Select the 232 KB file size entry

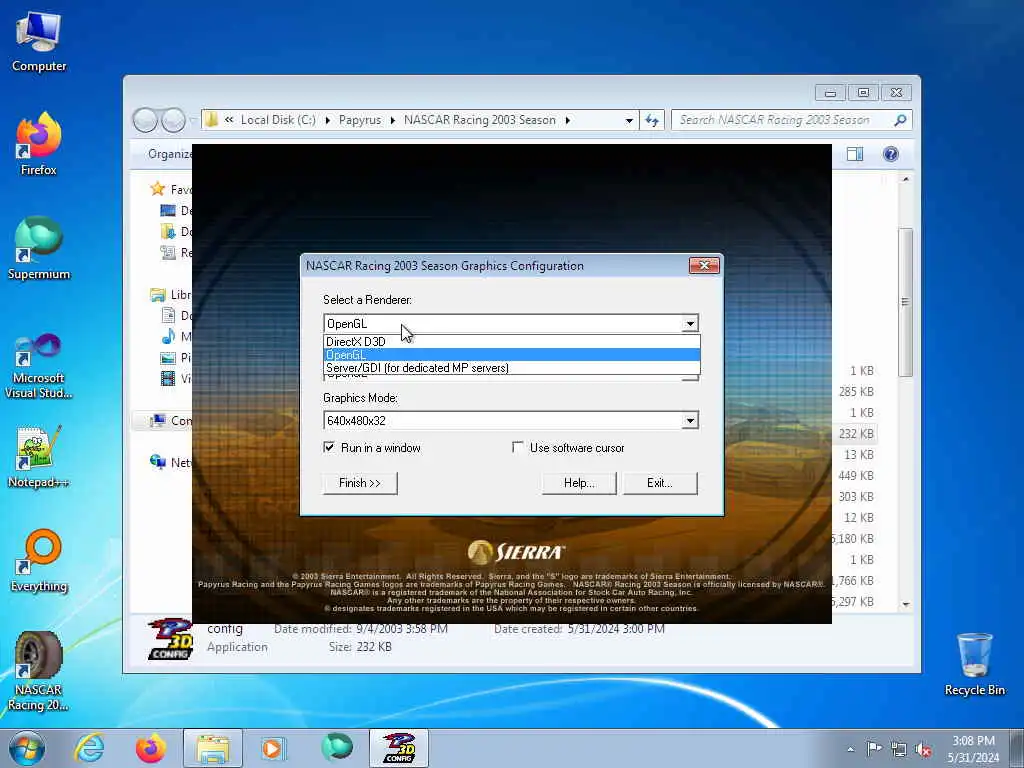[x=856, y=434]
